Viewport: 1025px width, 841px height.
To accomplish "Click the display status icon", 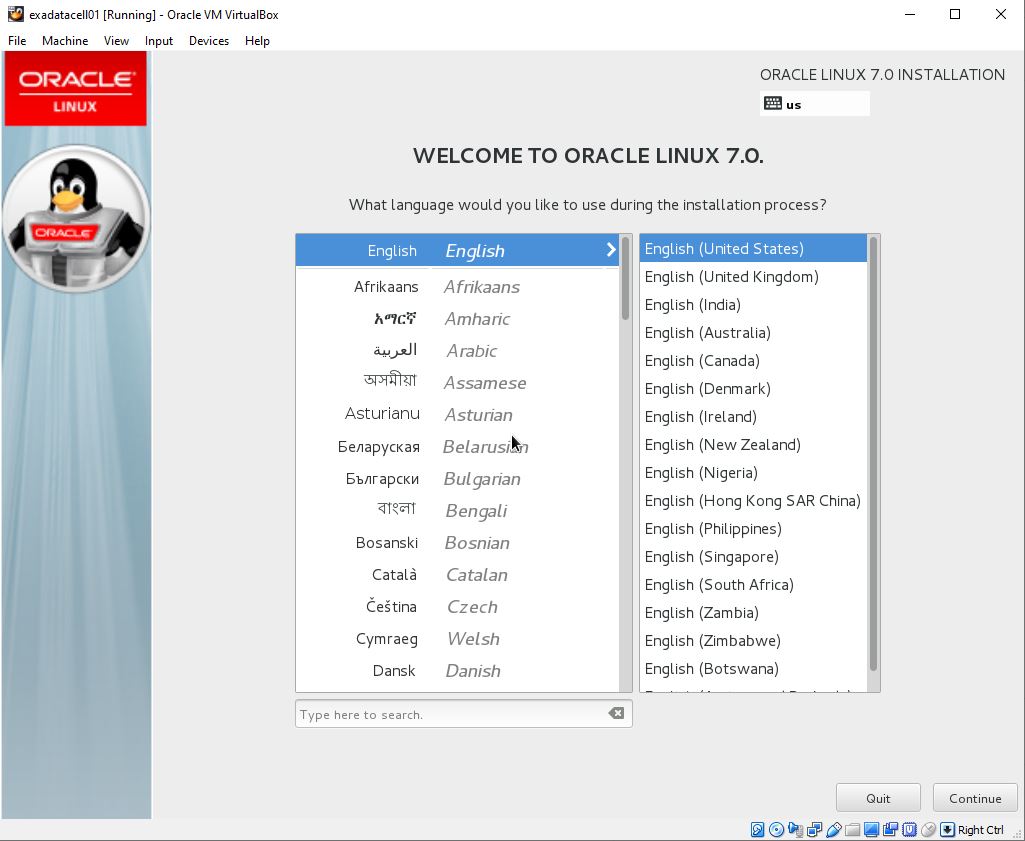I will (x=871, y=830).
